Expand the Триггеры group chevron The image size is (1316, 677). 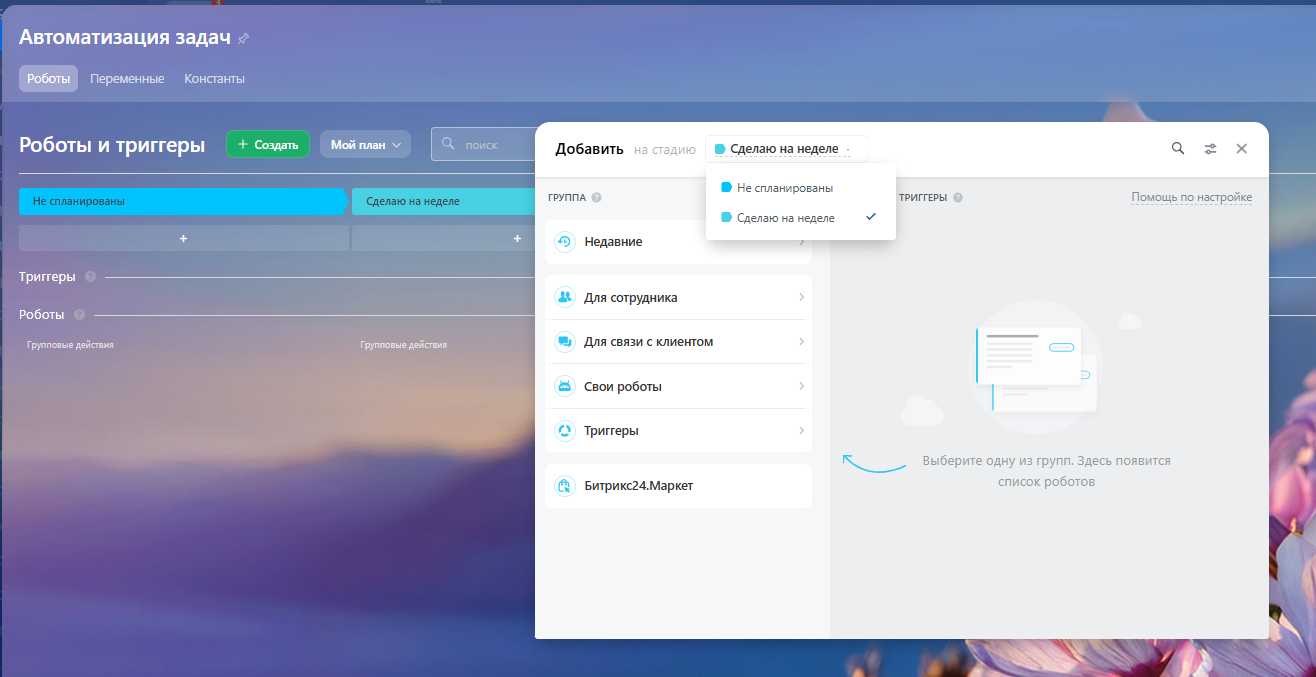click(x=801, y=431)
